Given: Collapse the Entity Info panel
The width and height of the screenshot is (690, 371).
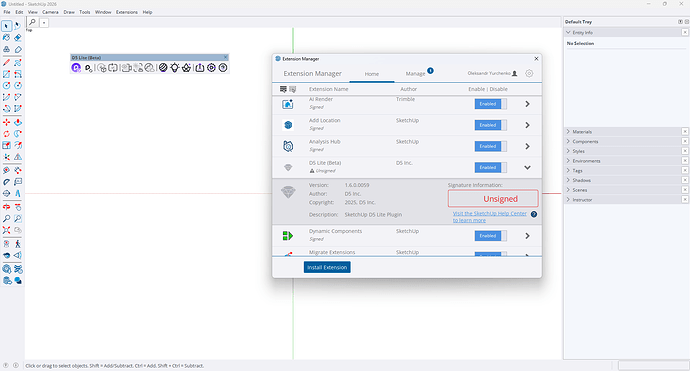Looking at the screenshot, I should pos(568,33).
